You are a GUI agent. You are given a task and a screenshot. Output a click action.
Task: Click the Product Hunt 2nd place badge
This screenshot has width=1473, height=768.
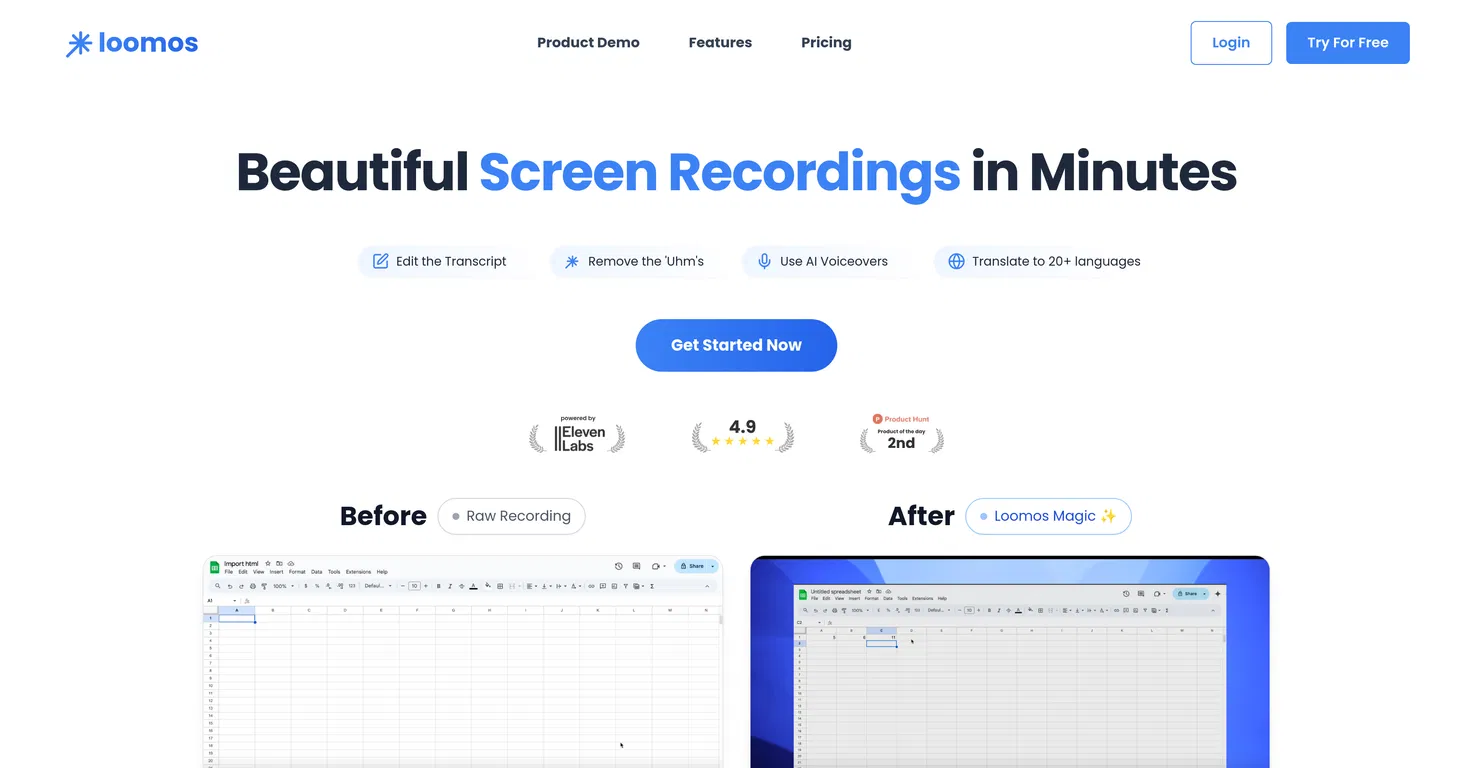click(x=901, y=434)
